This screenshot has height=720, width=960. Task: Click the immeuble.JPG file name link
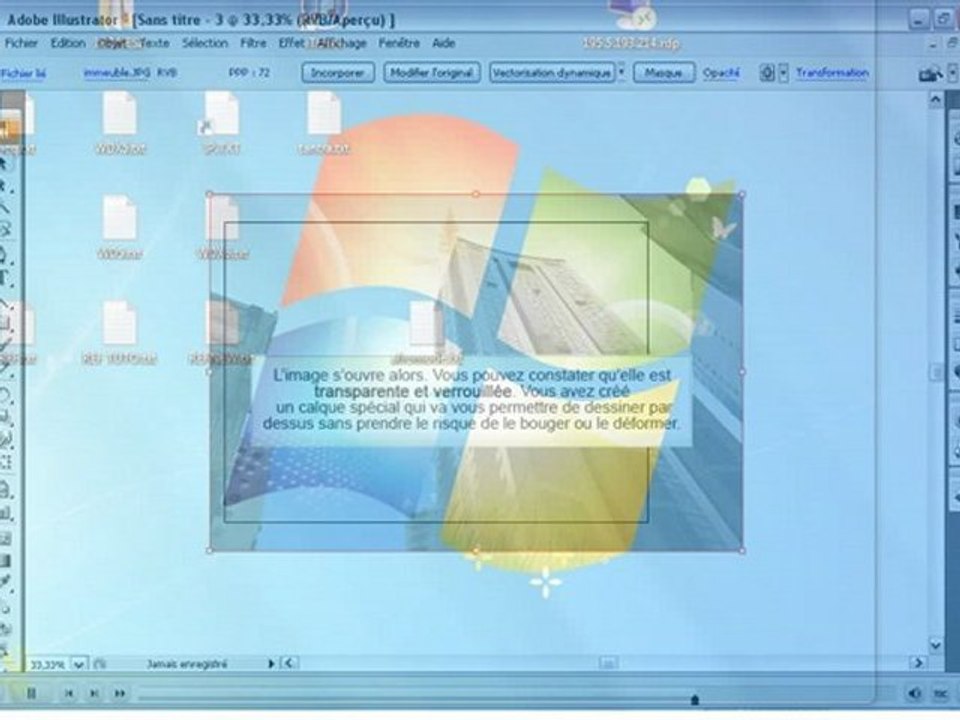coord(117,72)
